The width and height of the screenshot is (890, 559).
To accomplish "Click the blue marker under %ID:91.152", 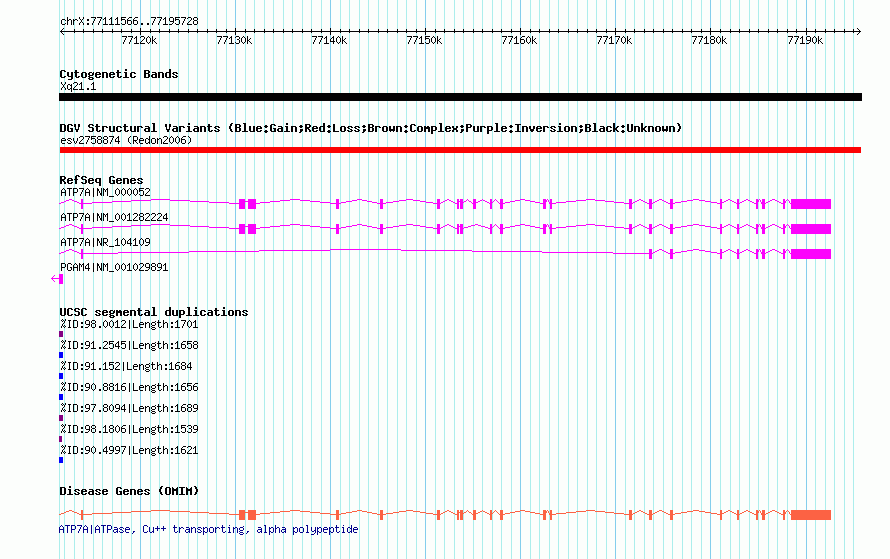I will point(61,376).
